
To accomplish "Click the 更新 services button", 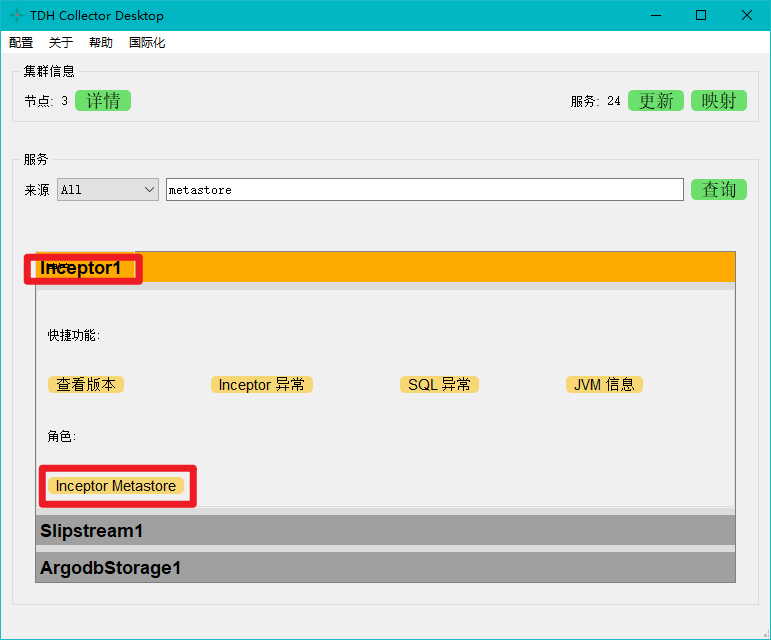I will [656, 101].
